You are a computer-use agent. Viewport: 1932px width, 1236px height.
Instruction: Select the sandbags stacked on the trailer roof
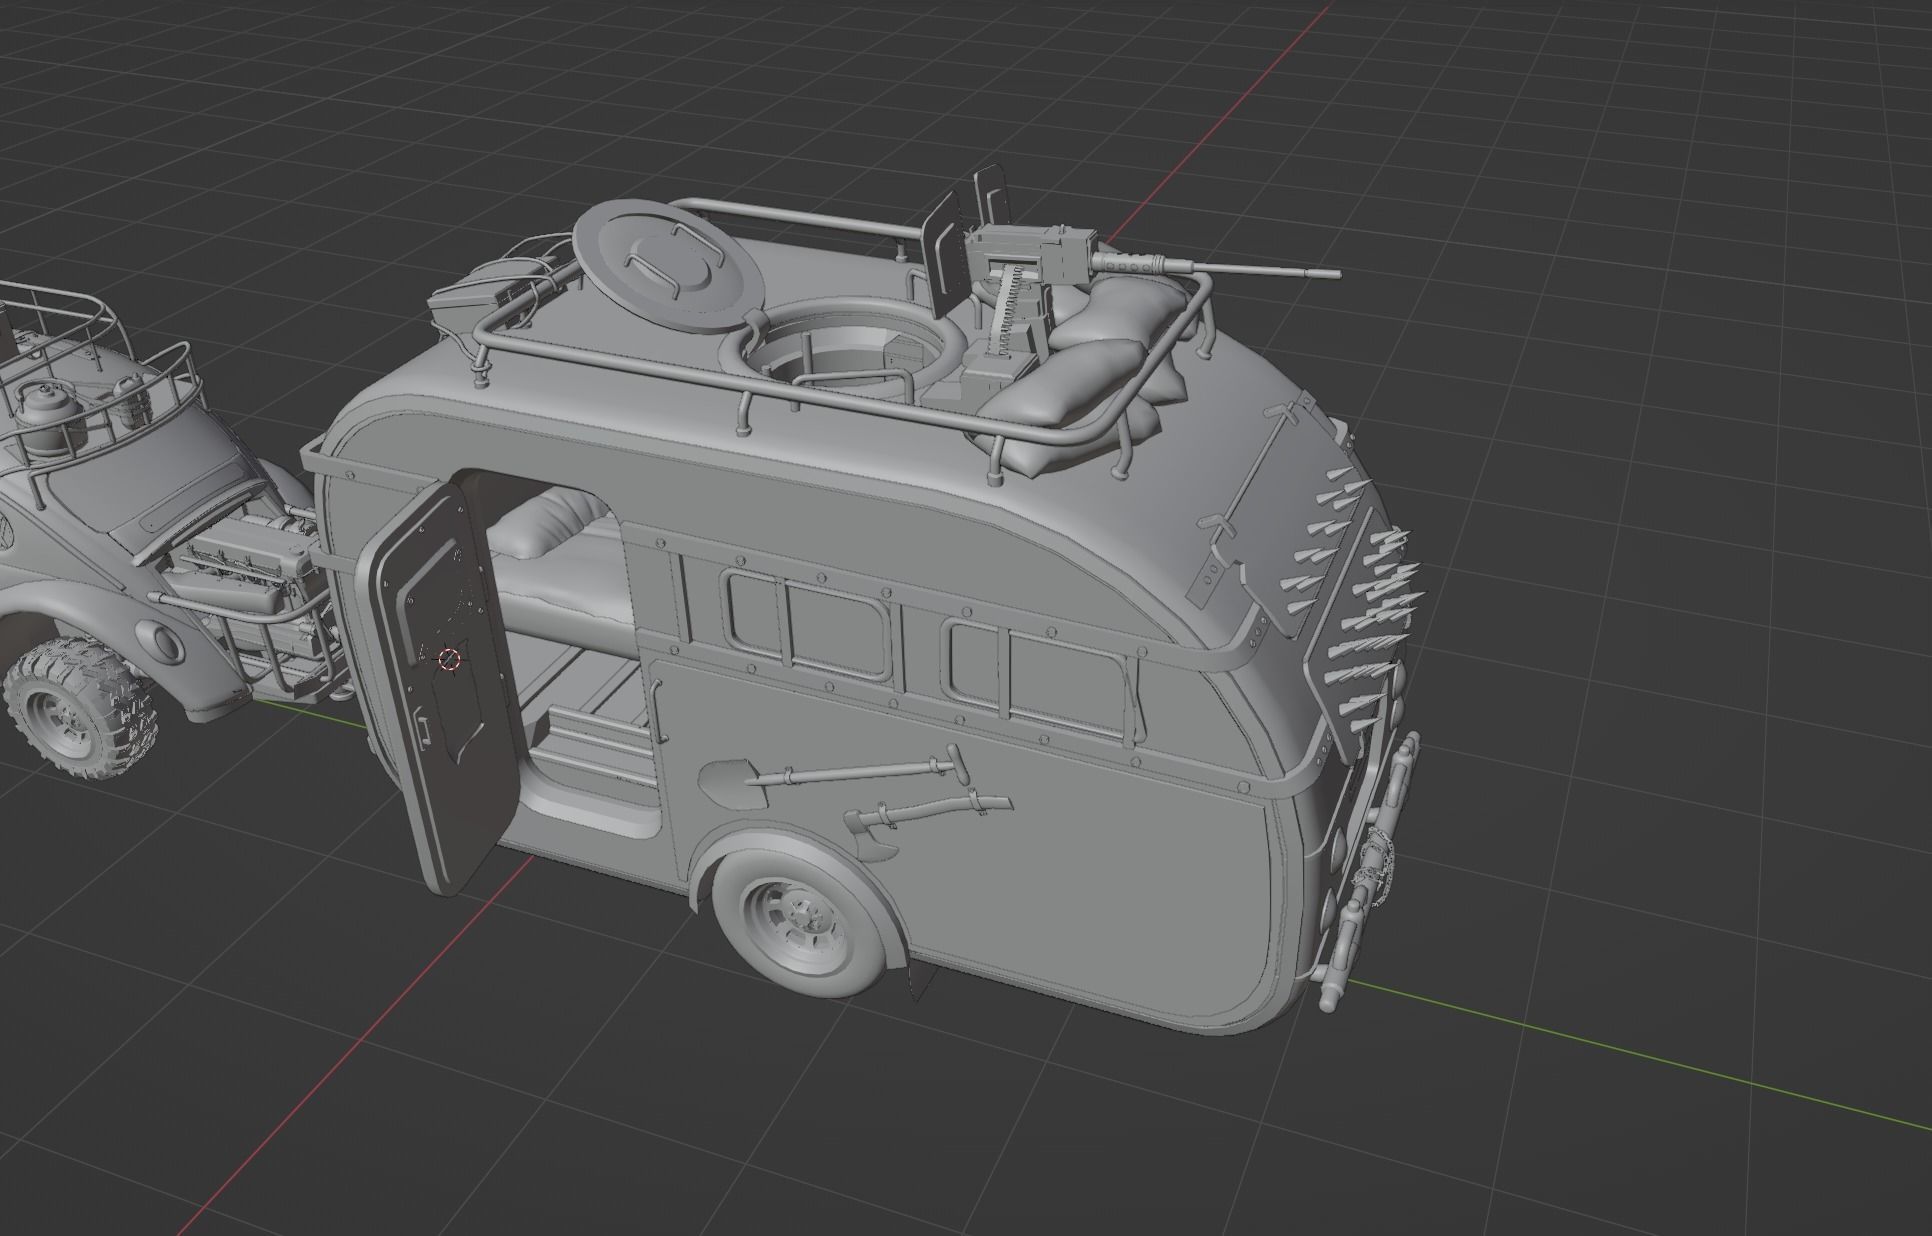1080,380
